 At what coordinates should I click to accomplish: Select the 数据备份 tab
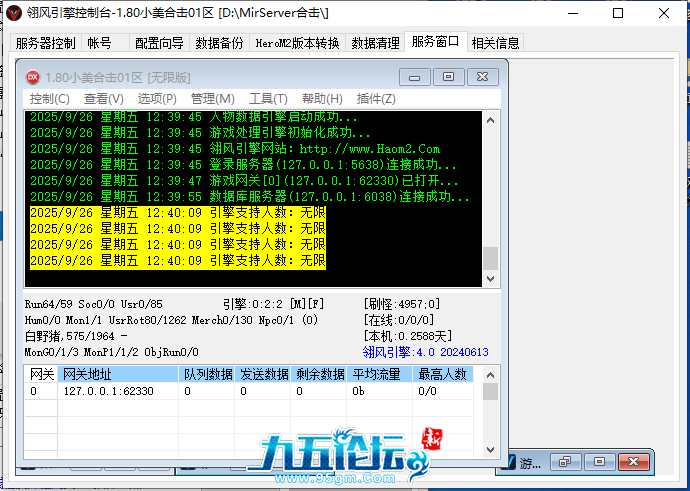(219, 43)
